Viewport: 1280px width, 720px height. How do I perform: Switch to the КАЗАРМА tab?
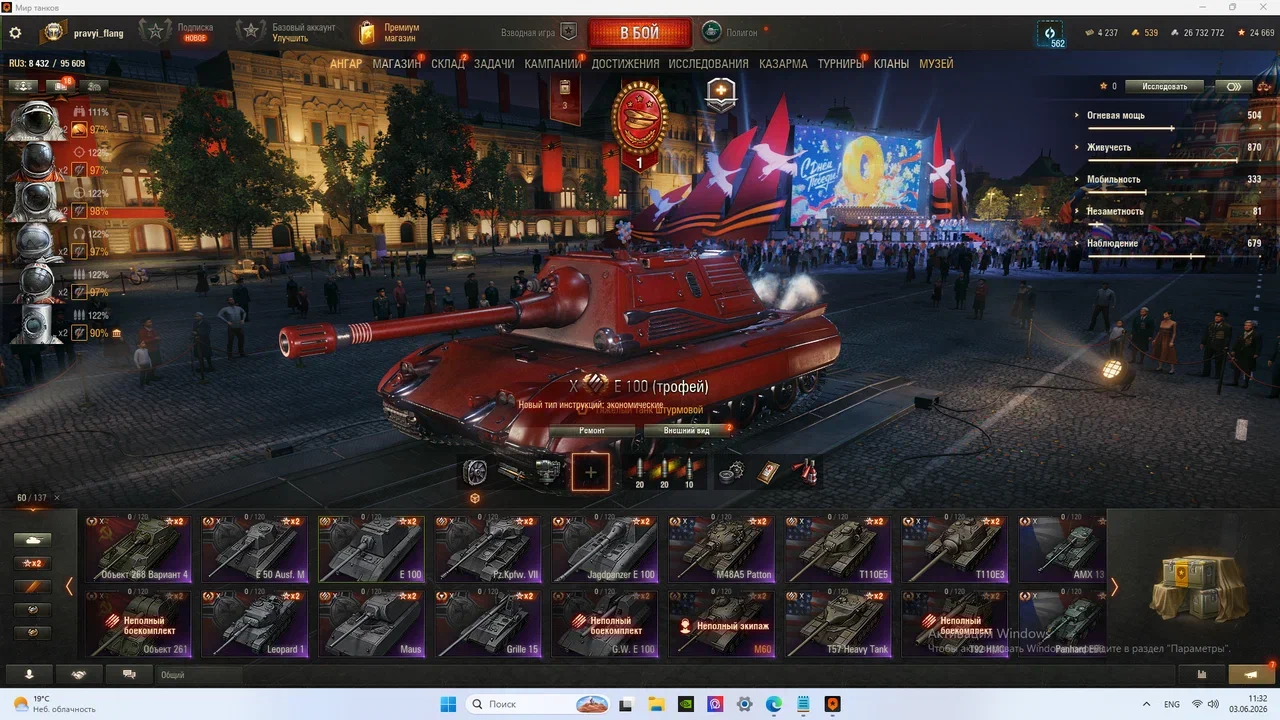click(783, 64)
